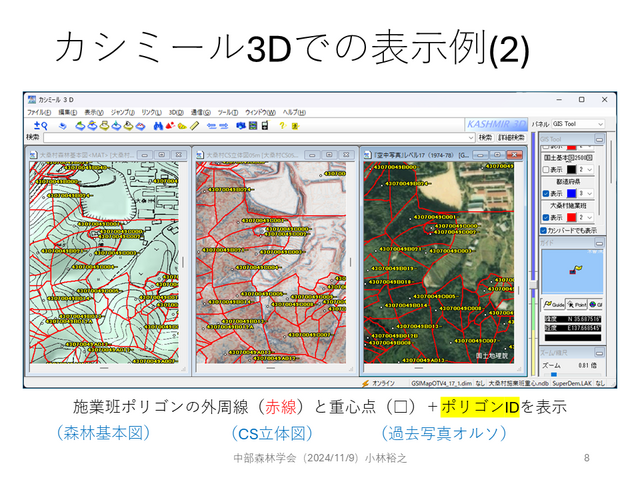Click the beige cylinder map disc toolbar icon
The image size is (640, 480).
pyautogui.click(x=104, y=126)
